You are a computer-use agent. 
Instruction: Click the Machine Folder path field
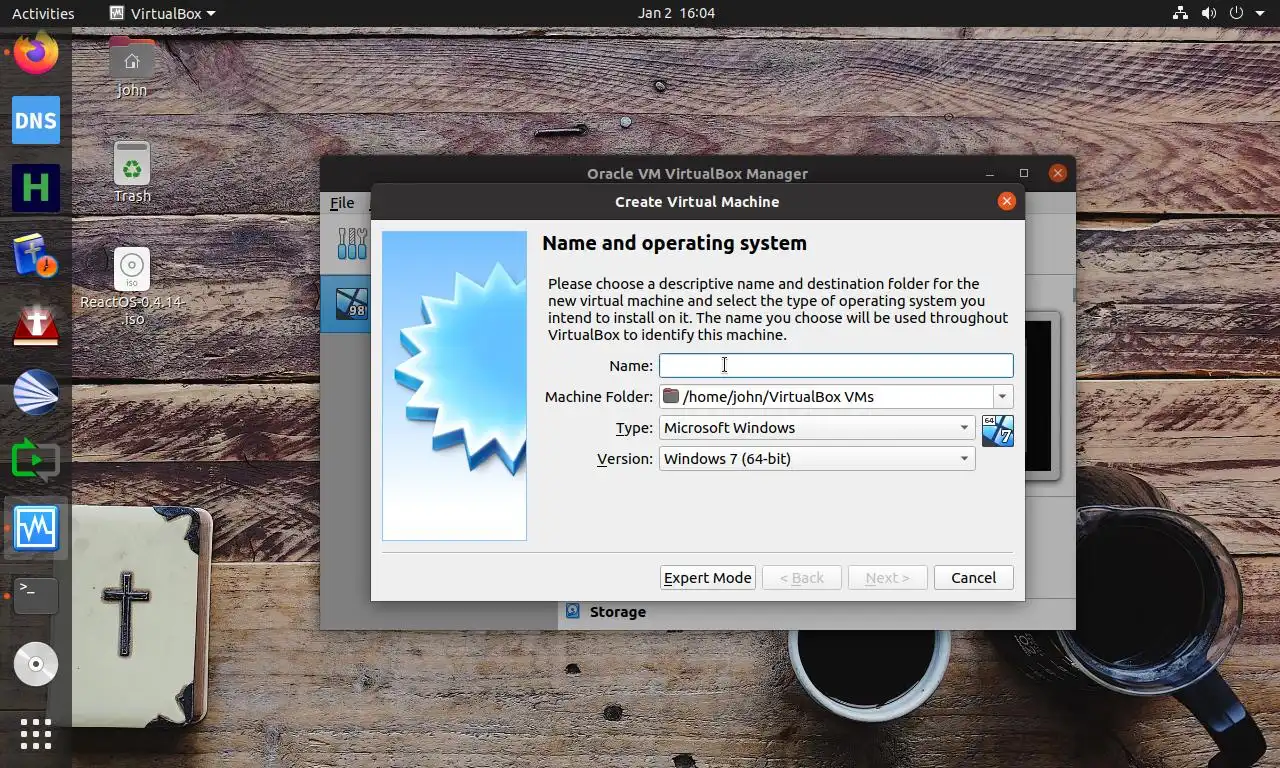click(x=826, y=397)
